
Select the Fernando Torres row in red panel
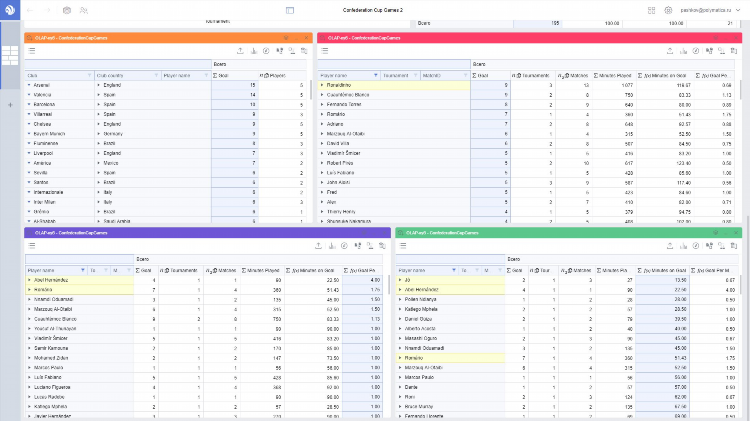[x=526, y=104]
